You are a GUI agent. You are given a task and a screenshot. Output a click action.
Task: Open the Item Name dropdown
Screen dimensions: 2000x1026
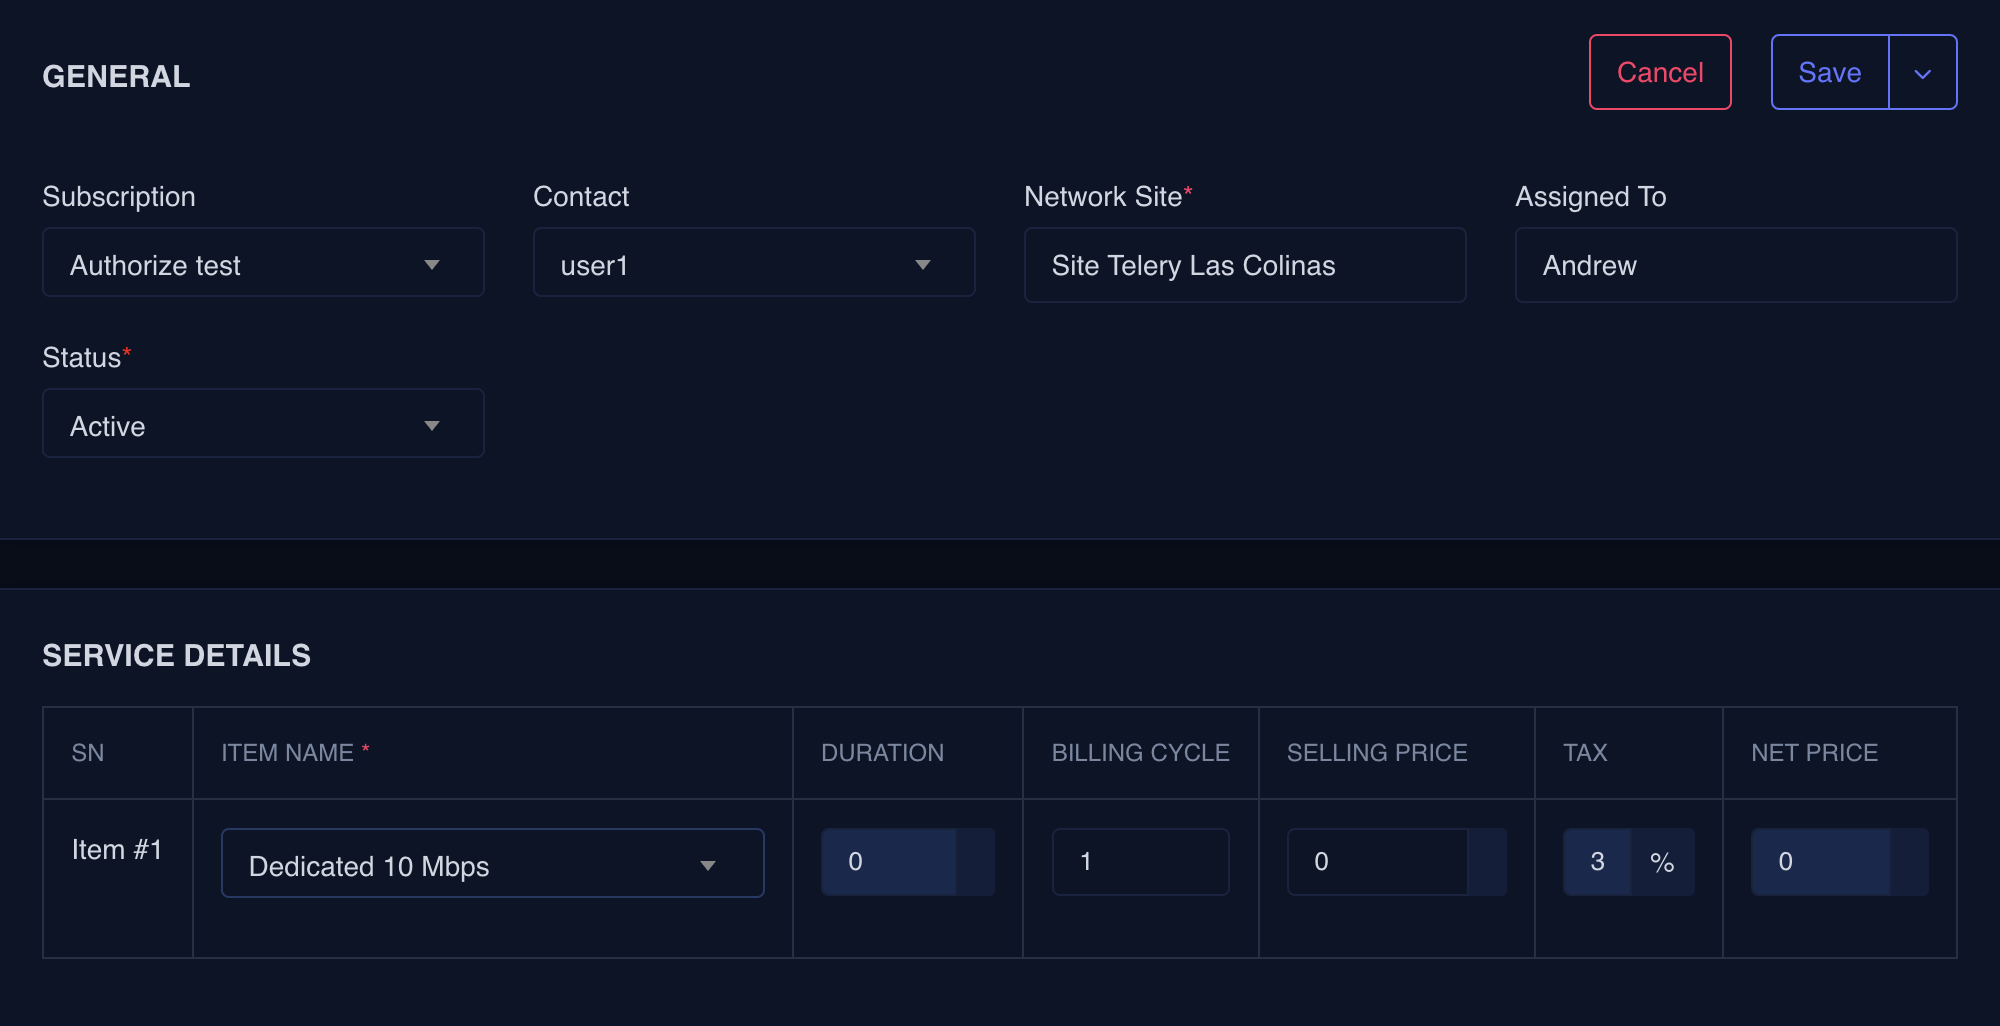pos(492,864)
